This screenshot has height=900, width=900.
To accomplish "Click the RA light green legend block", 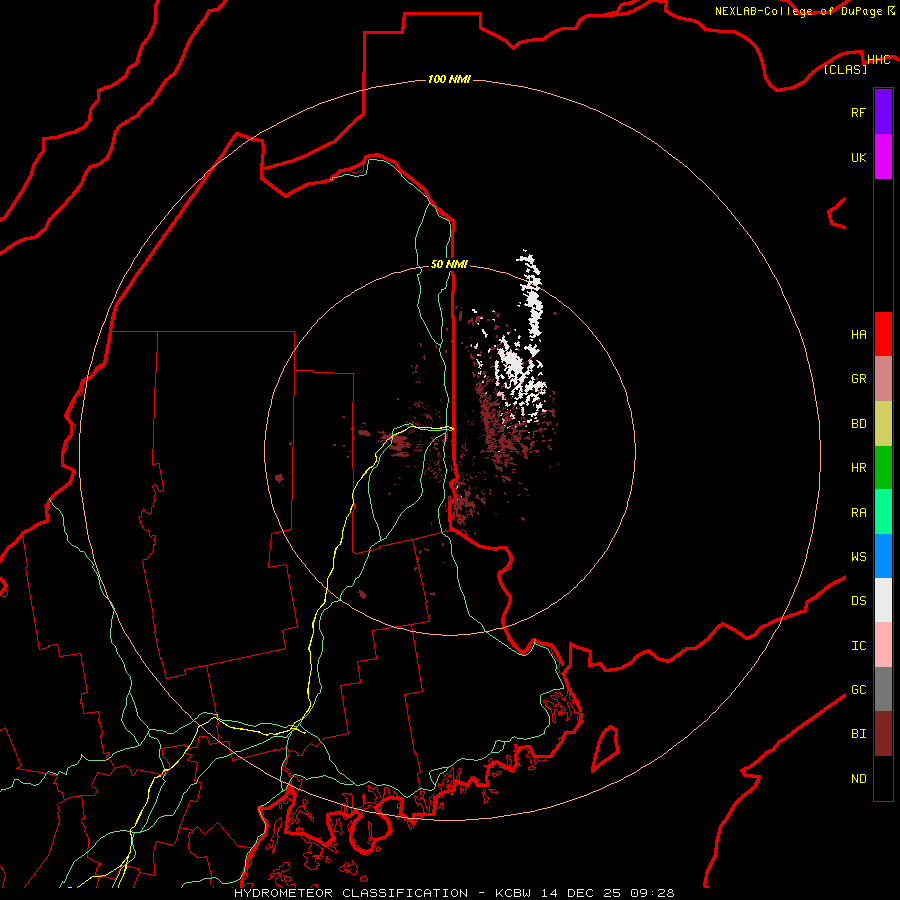I will click(x=883, y=512).
